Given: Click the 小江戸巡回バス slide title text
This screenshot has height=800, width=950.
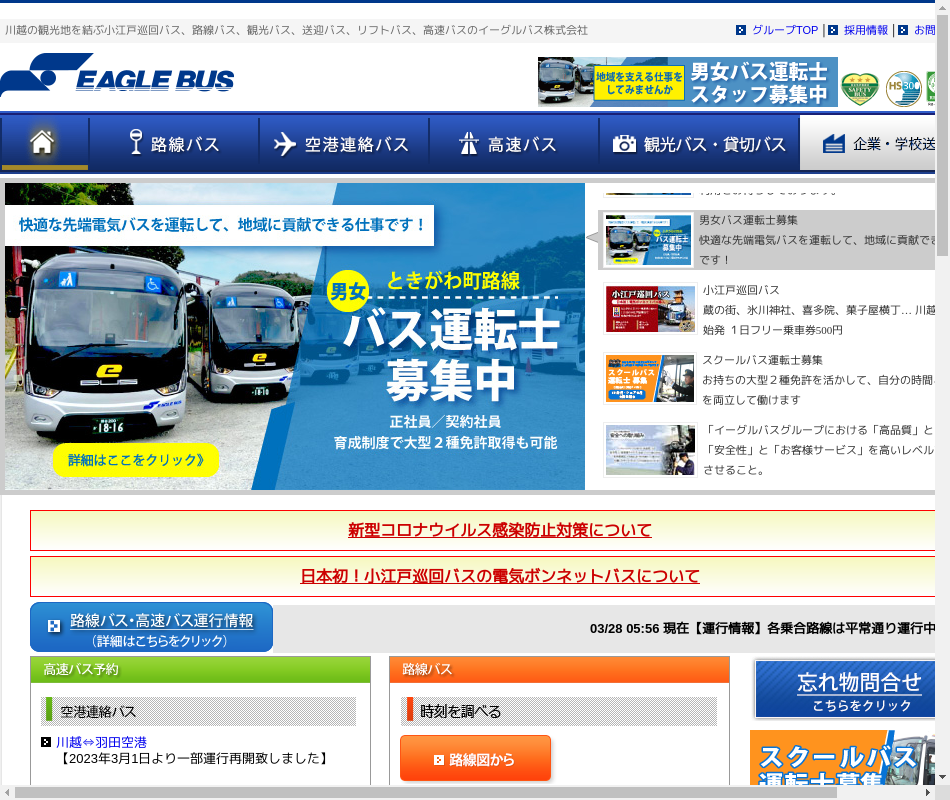Looking at the screenshot, I should tap(741, 290).
